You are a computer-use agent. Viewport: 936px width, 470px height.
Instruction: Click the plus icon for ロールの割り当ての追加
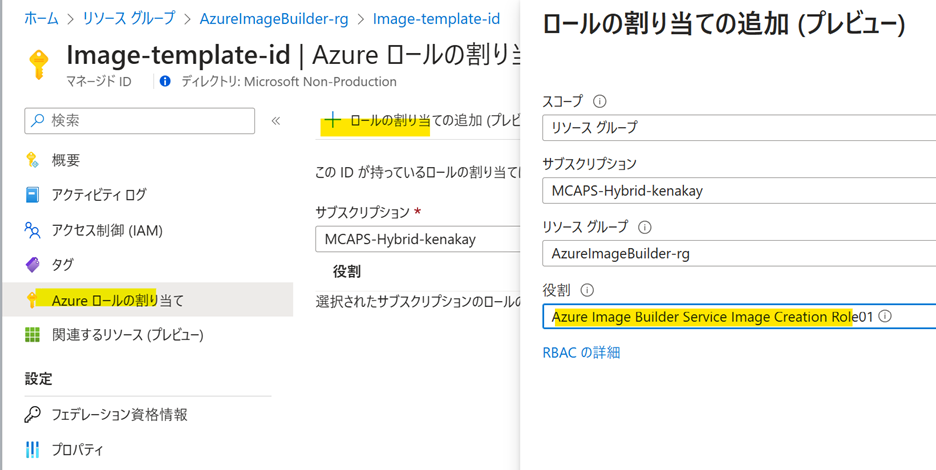click(x=332, y=121)
